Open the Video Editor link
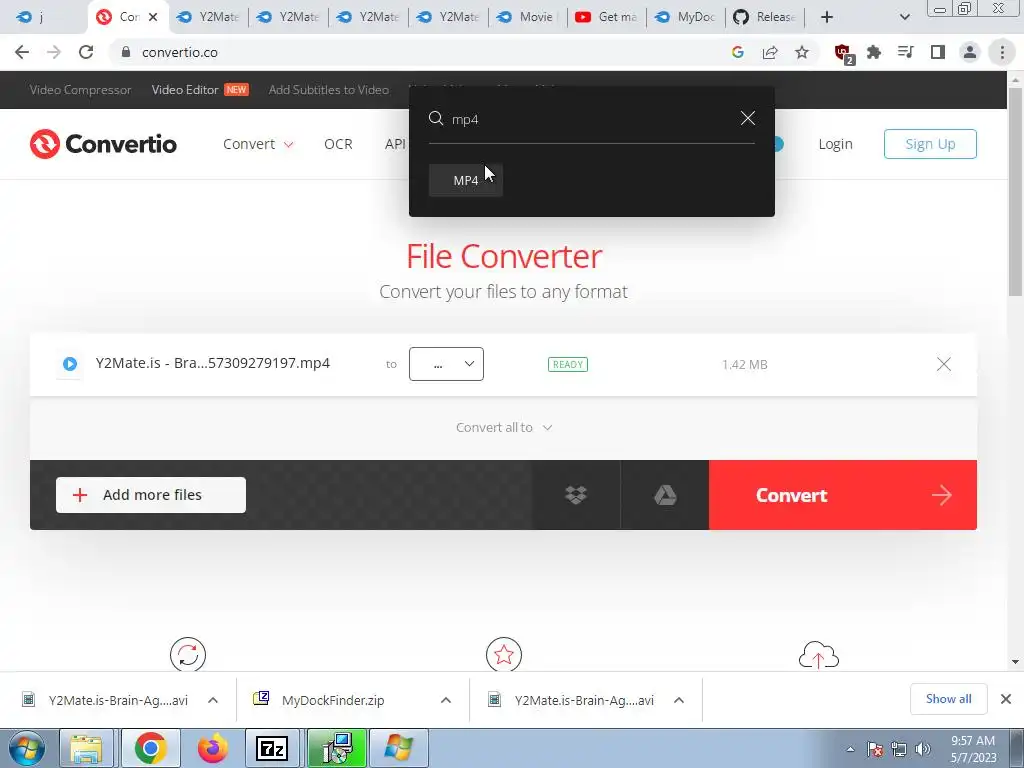This screenshot has width=1024, height=768. (x=185, y=89)
